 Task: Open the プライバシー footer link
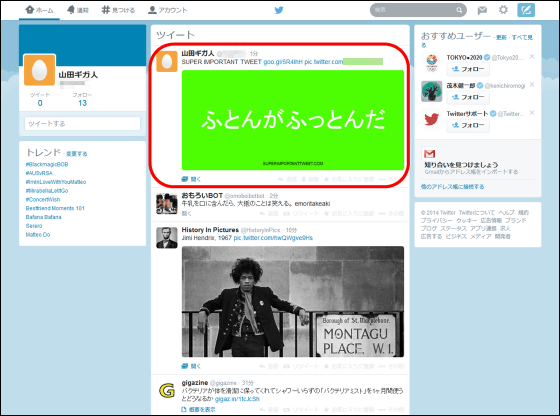coord(436,220)
